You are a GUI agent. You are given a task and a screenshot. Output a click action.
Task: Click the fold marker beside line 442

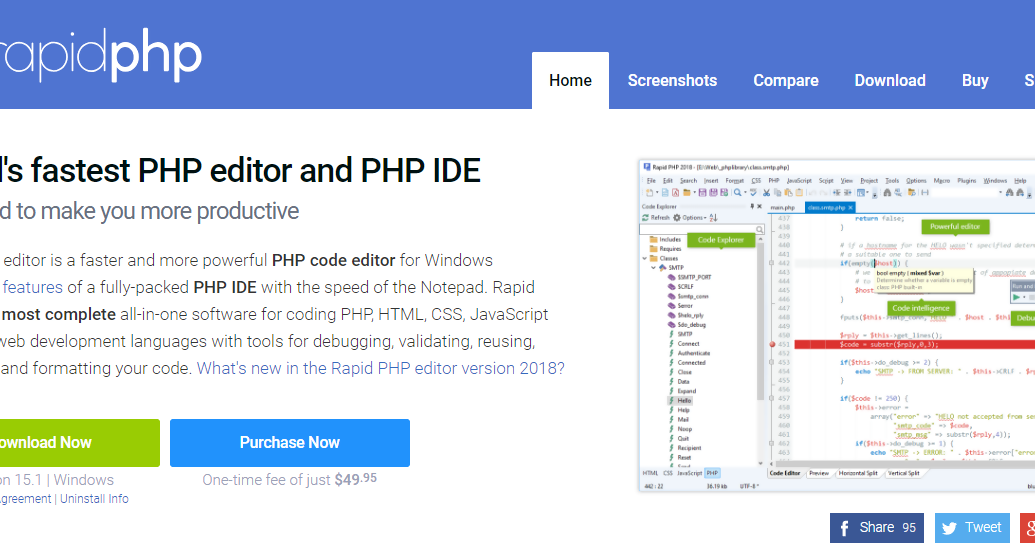[771, 263]
